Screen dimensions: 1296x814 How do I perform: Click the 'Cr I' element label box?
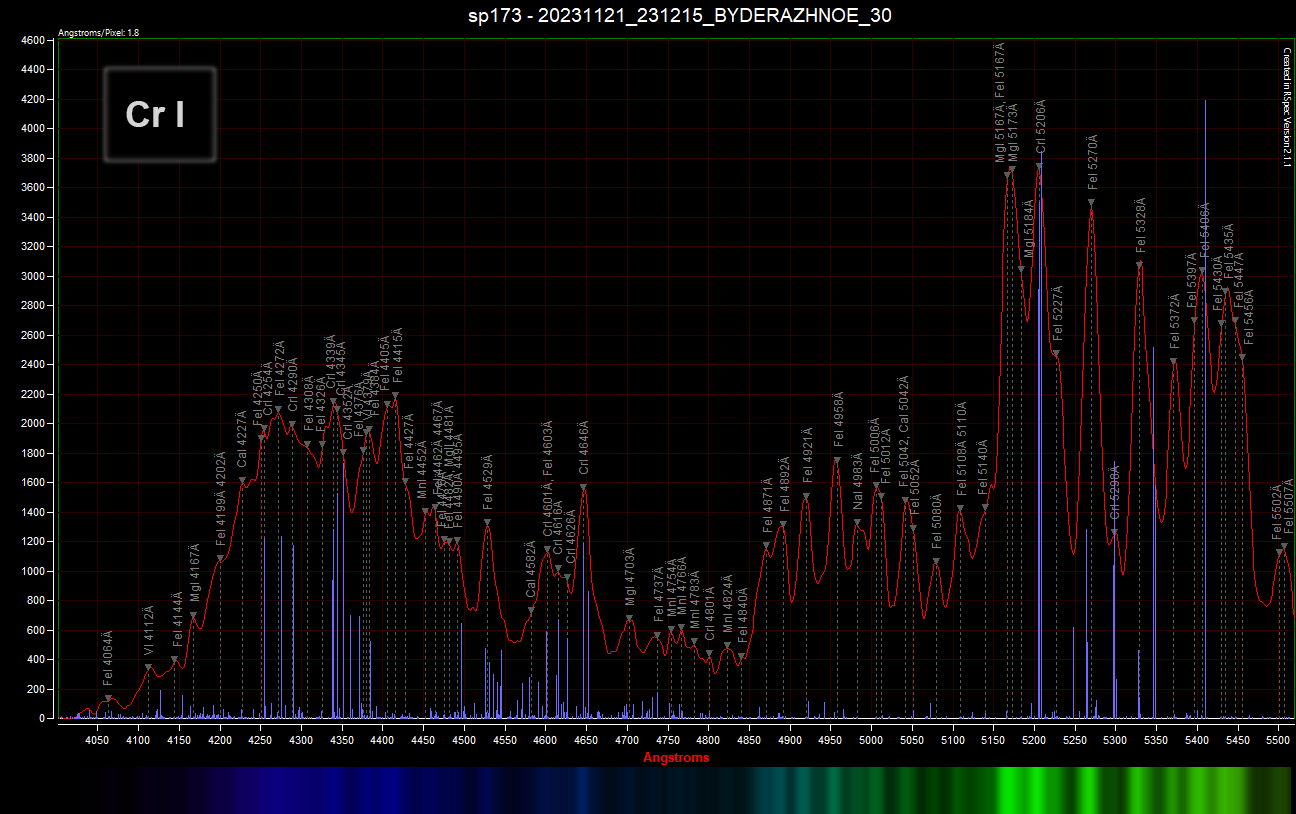pyautogui.click(x=160, y=115)
